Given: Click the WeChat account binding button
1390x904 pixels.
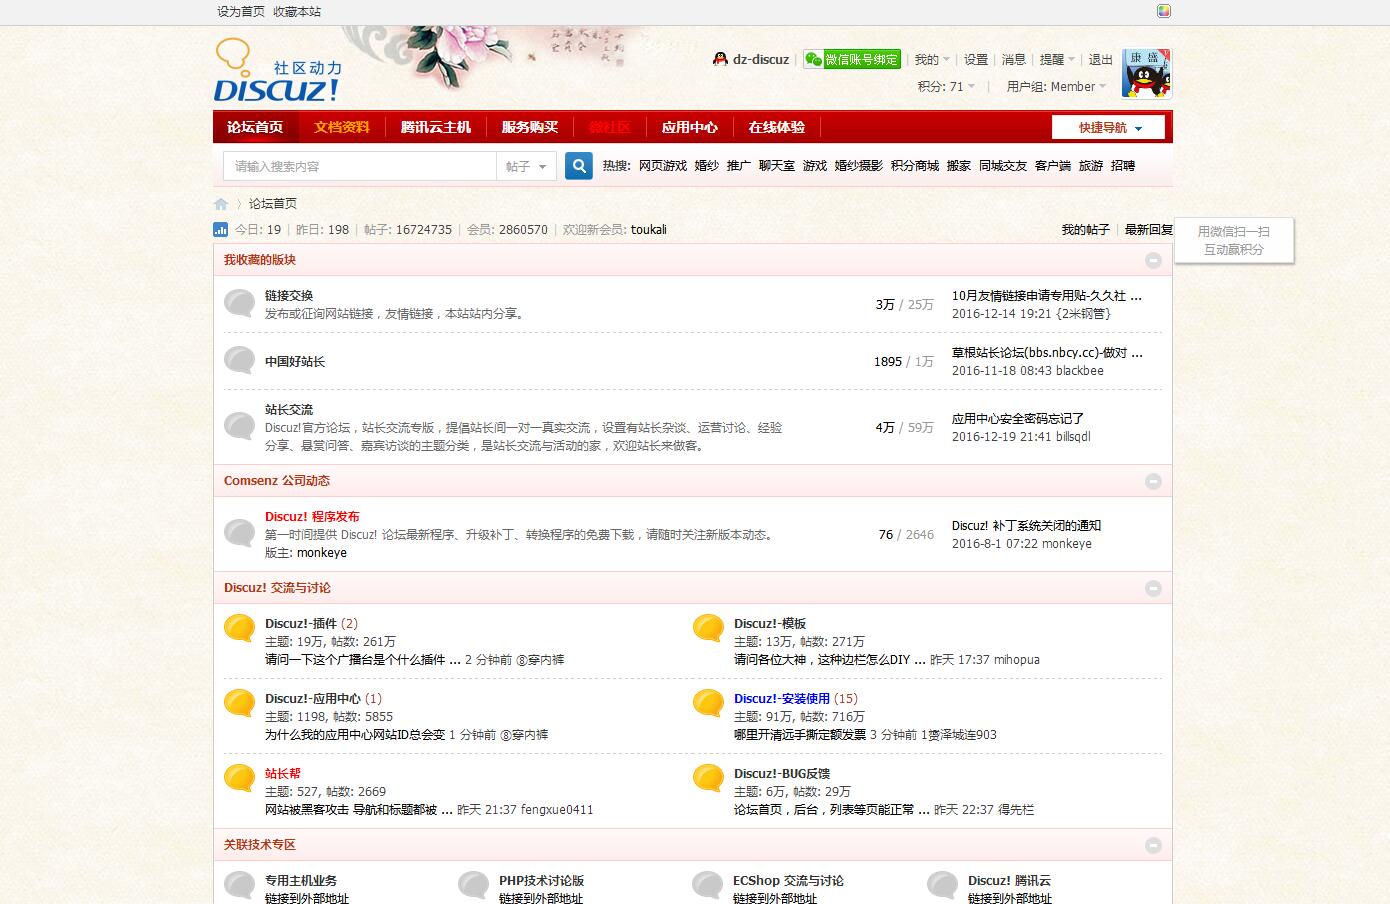Looking at the screenshot, I should click(852, 60).
